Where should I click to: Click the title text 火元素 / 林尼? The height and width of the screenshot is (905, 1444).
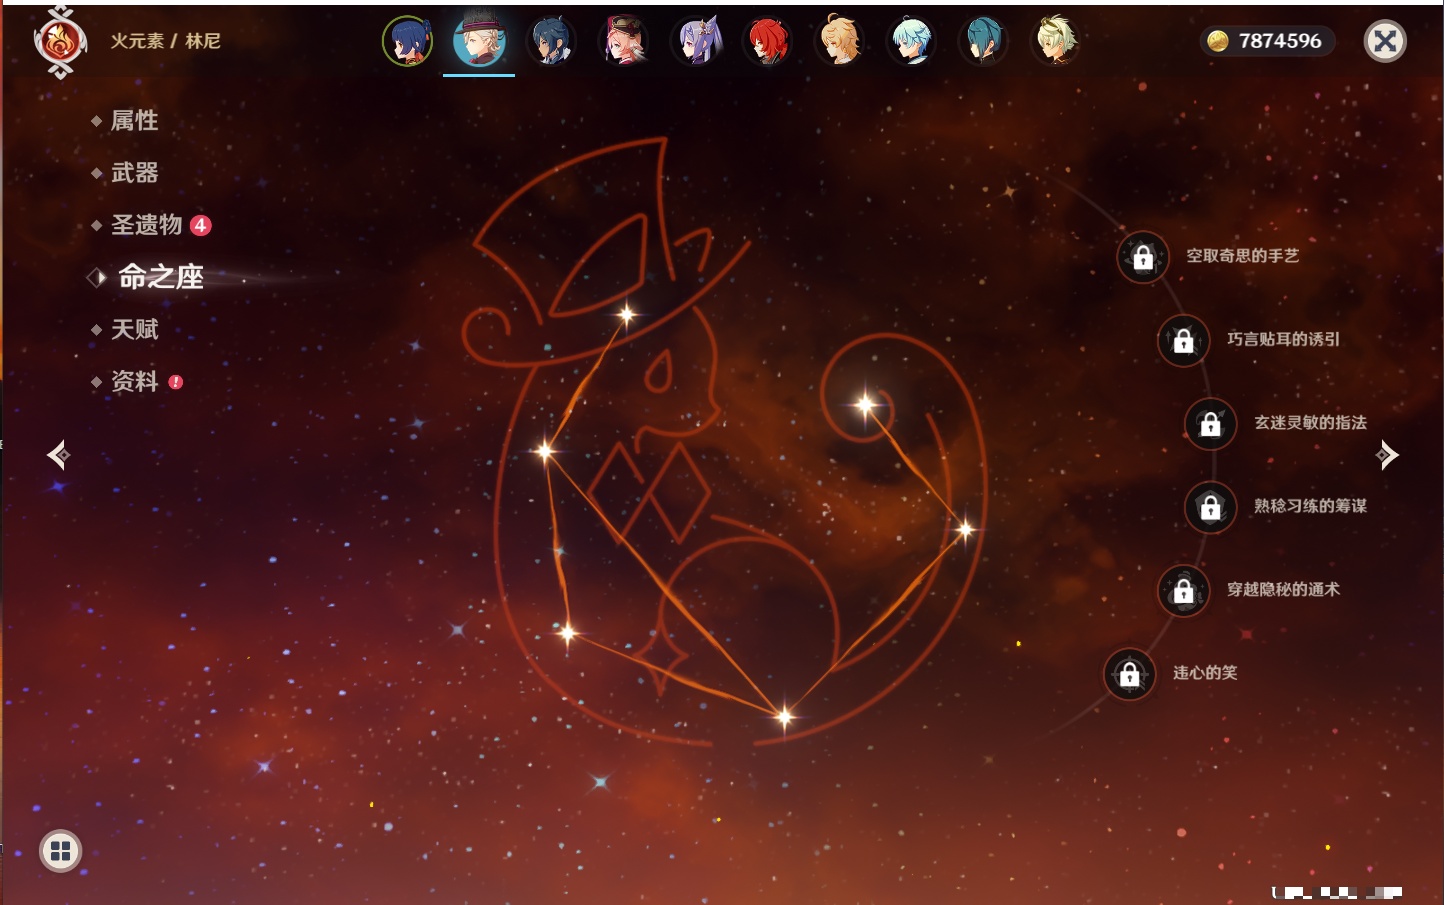[x=165, y=41]
